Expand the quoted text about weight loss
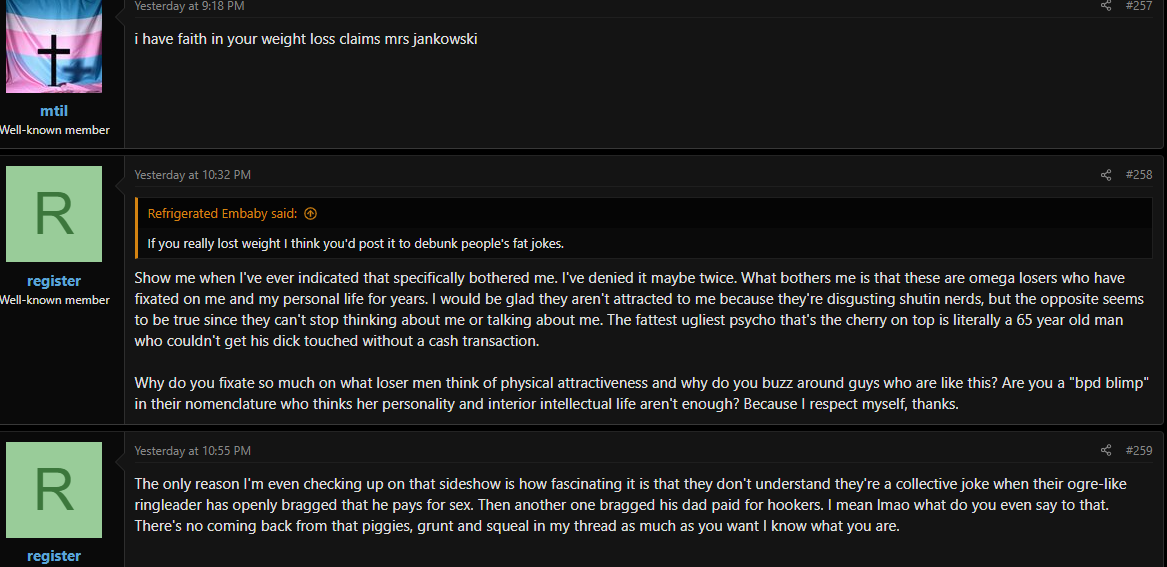The image size is (1167, 567). (x=356, y=243)
